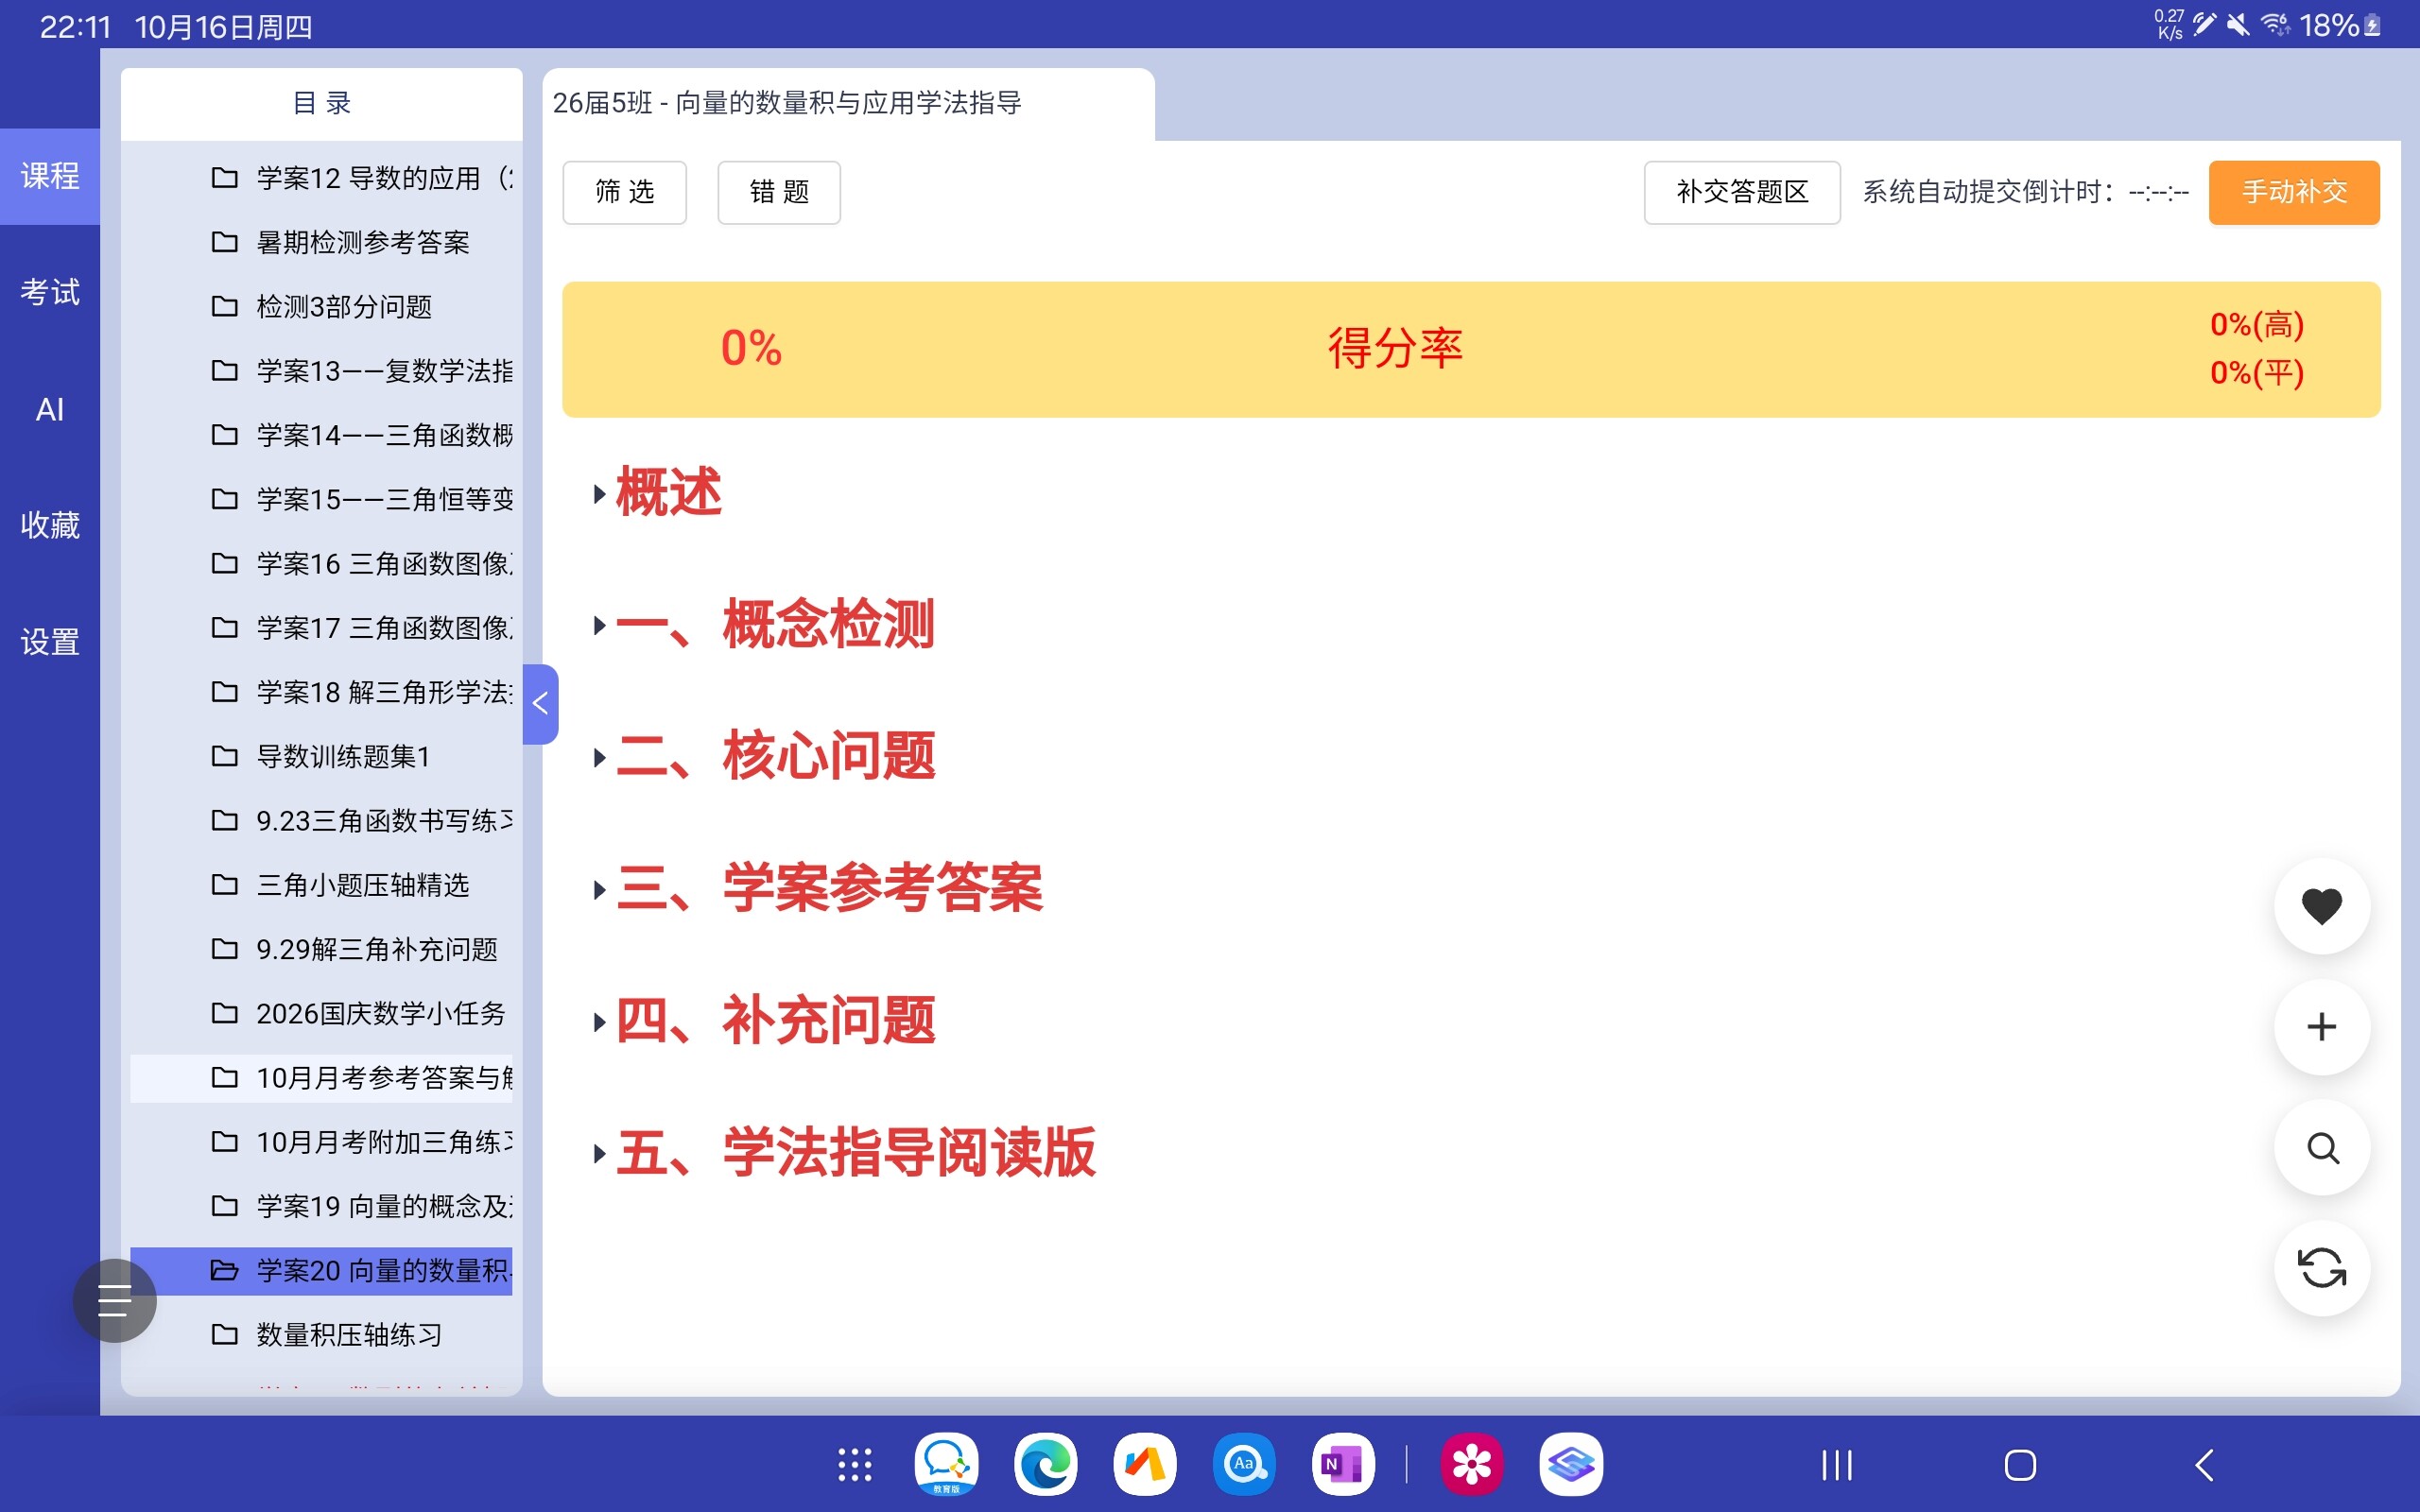Tap the heart favorite icon
Image resolution: width=2420 pixels, height=1512 pixels.
click(2321, 906)
